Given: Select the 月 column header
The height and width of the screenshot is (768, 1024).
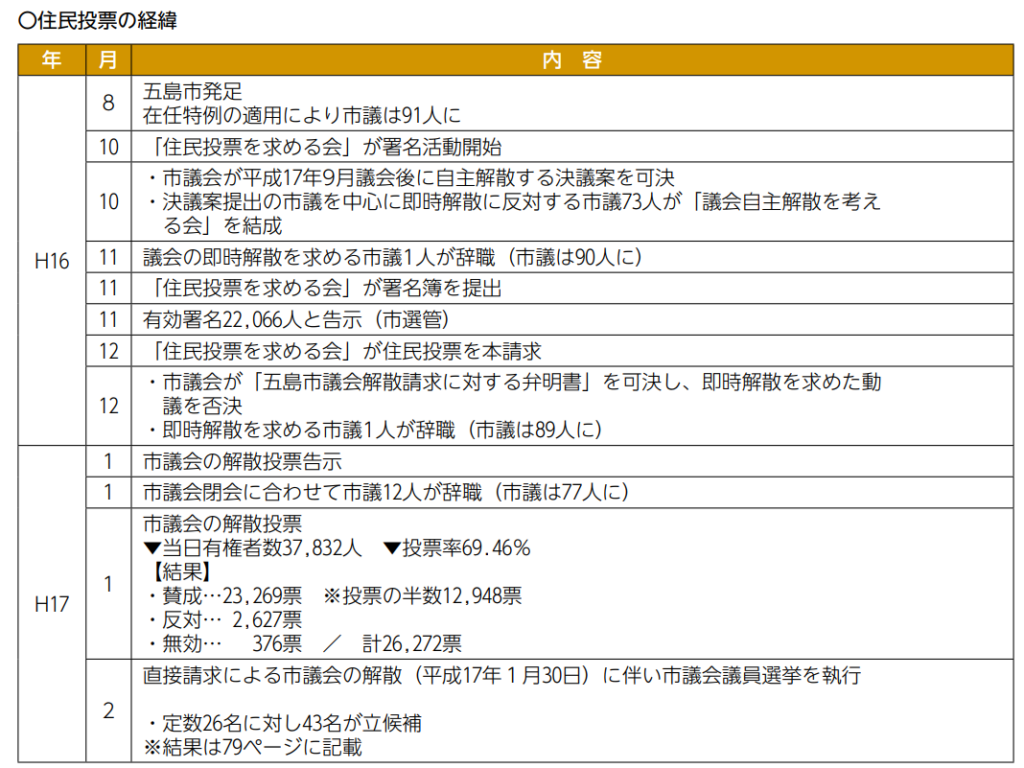Looking at the screenshot, I should pos(109,60).
